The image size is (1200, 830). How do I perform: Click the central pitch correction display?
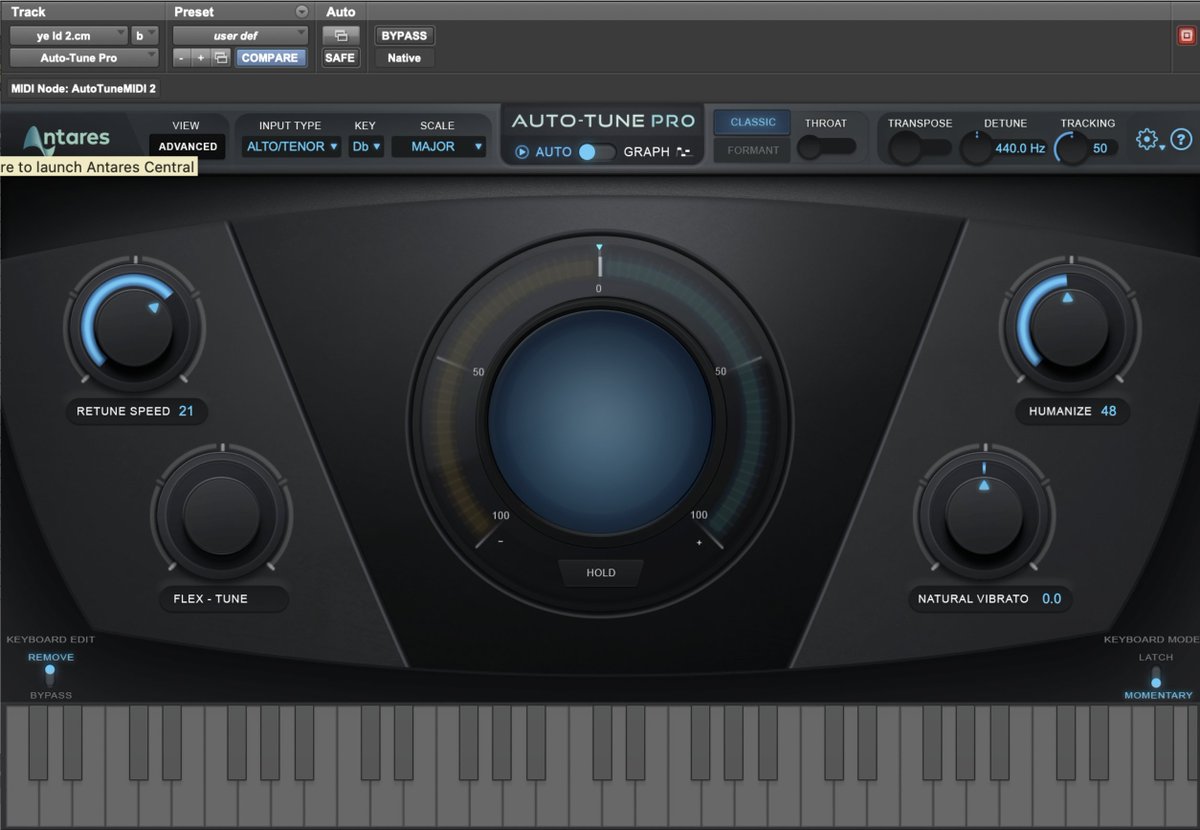click(600, 423)
